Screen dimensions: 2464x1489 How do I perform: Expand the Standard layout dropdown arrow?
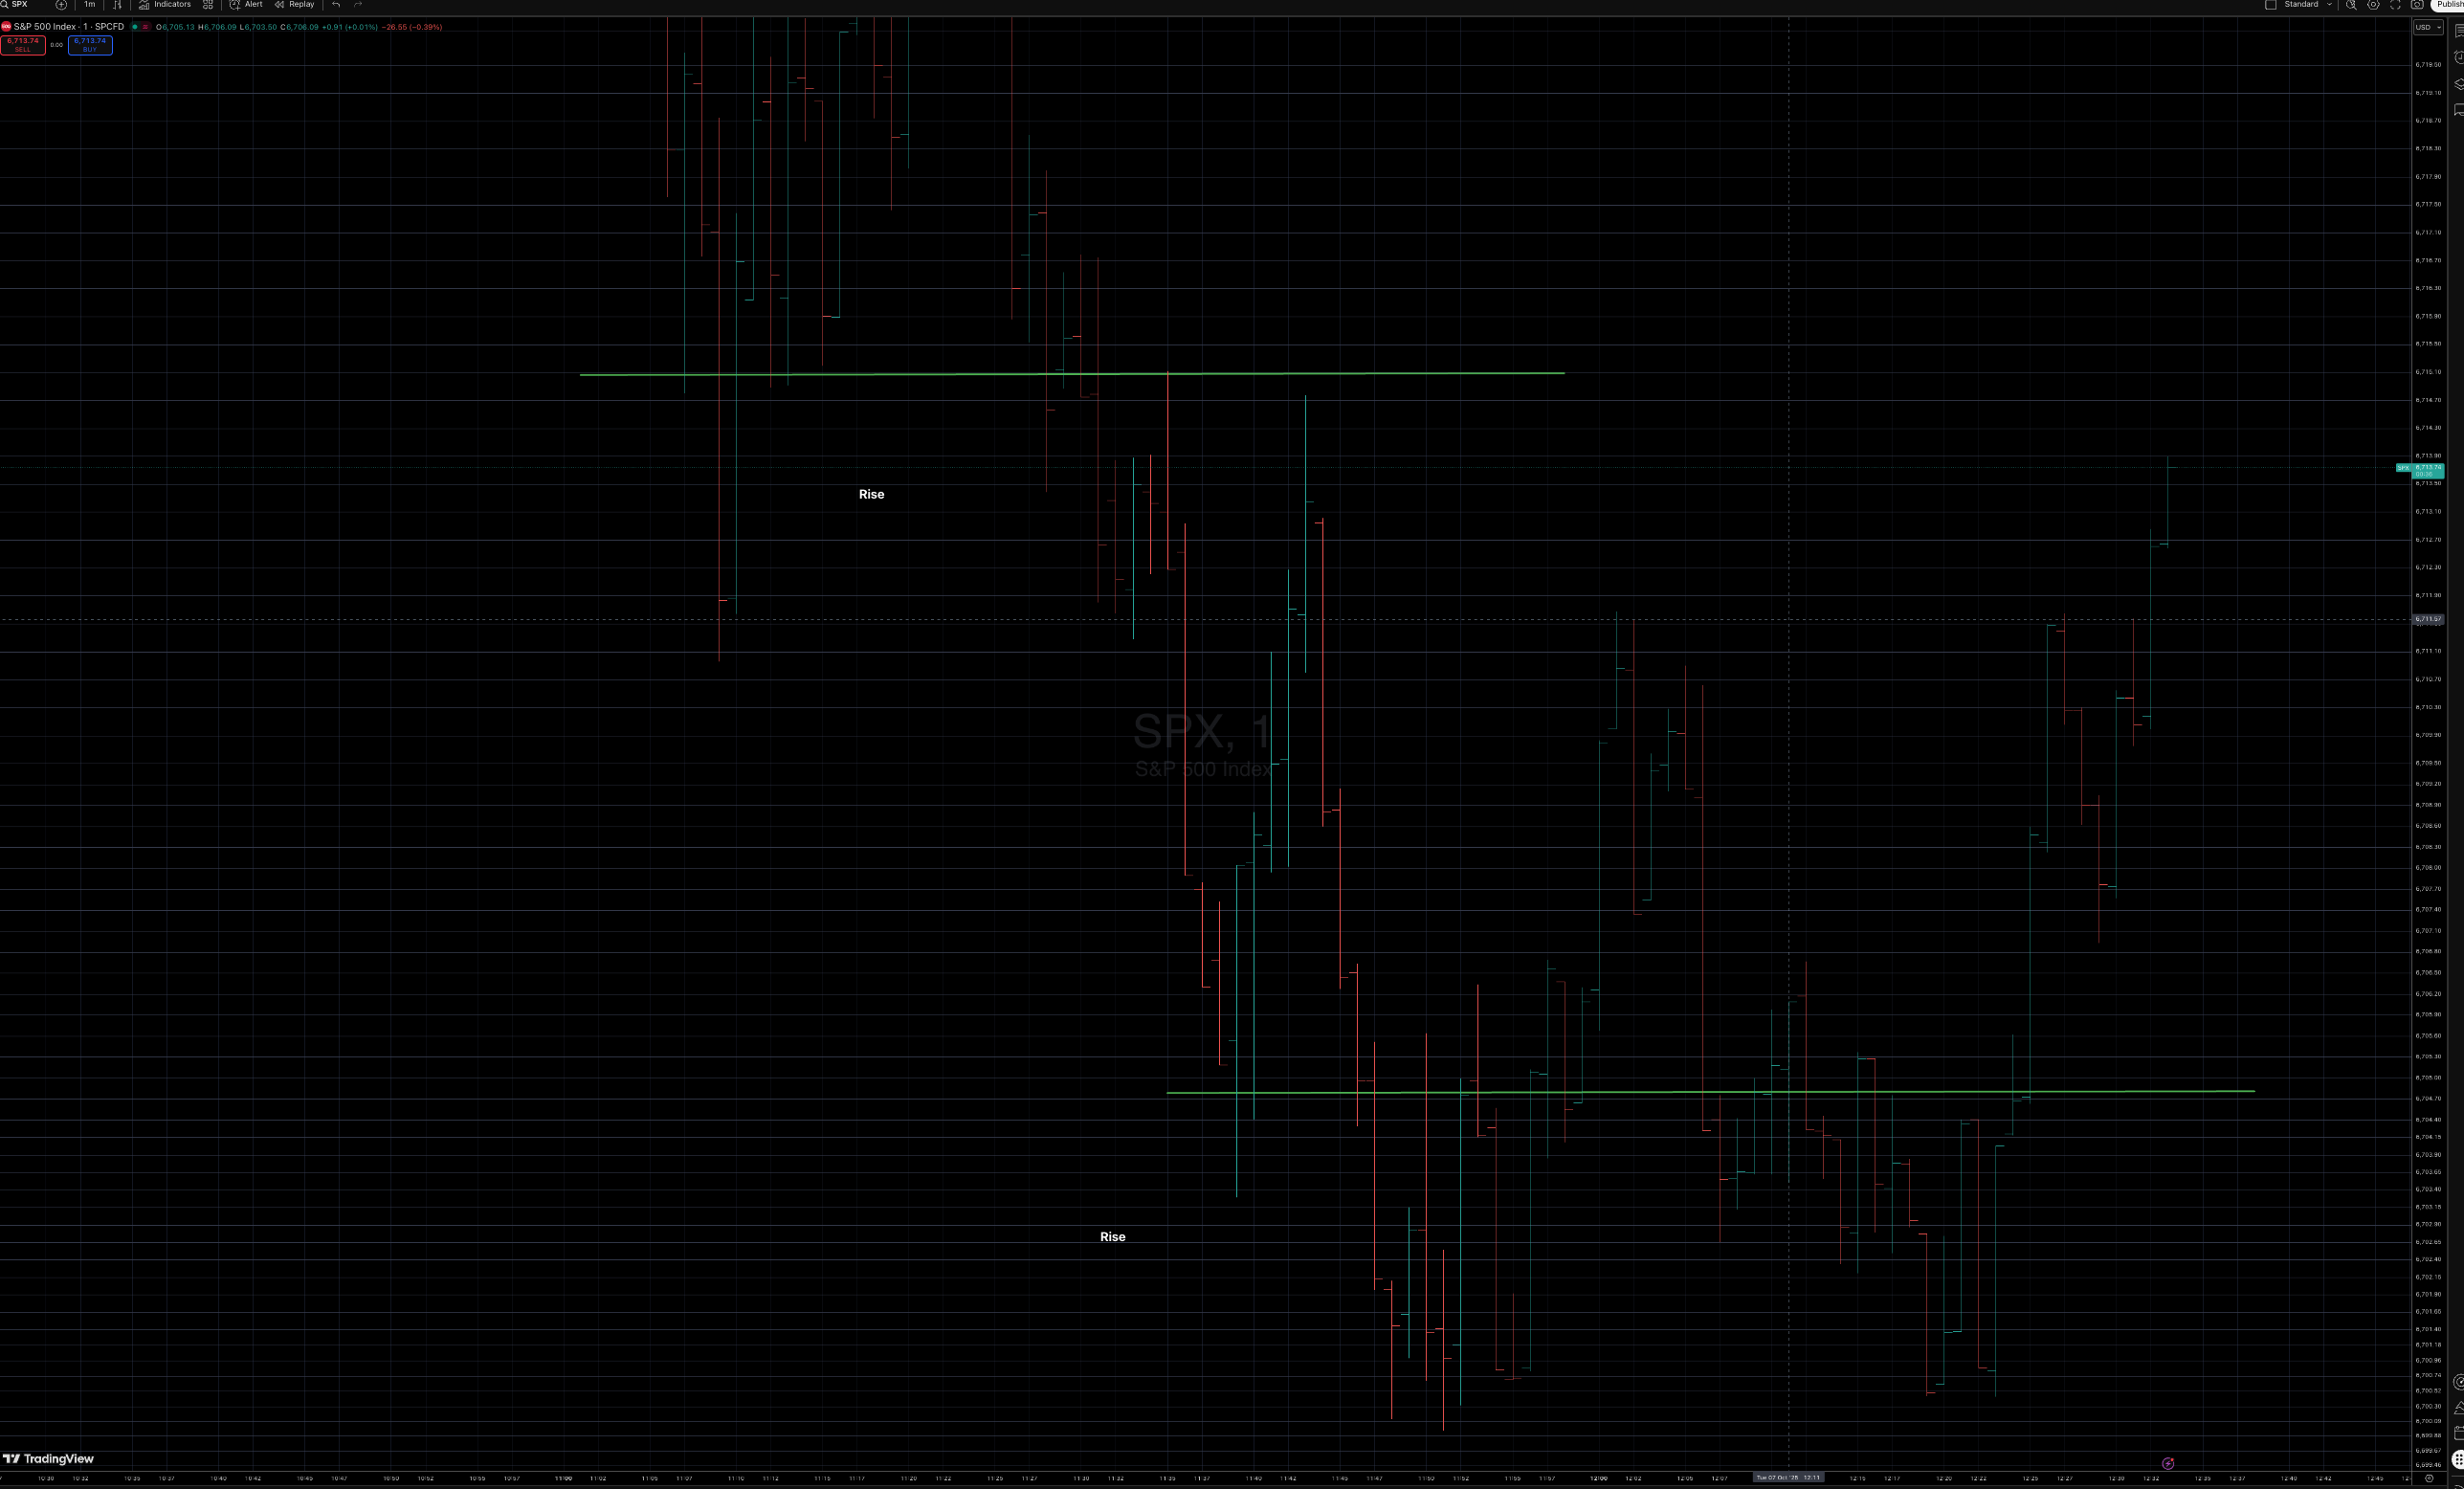coord(2329,5)
